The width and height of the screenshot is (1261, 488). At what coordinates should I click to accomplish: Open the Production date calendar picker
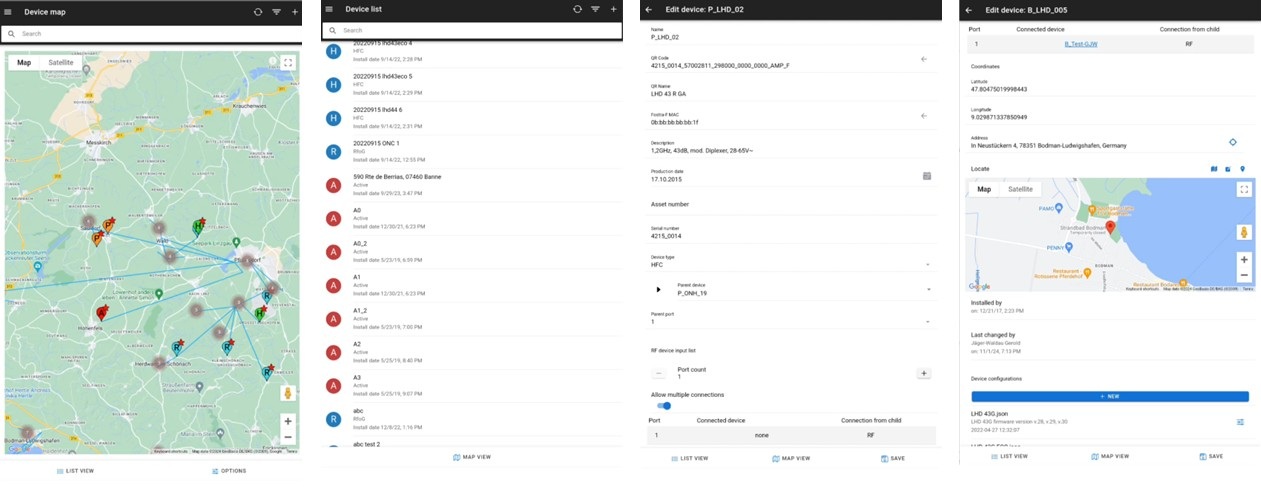926,176
